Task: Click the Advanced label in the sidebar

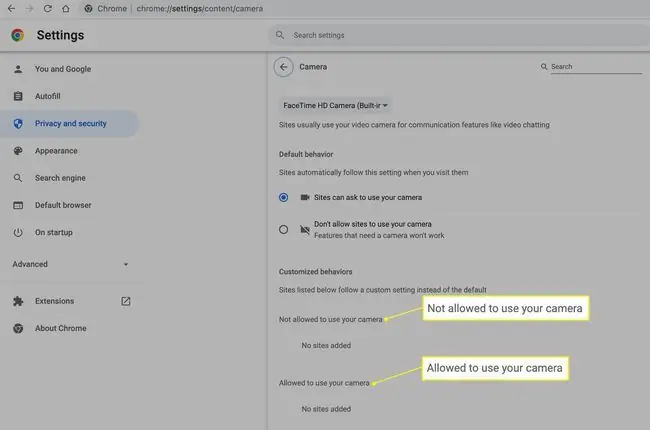Action: tap(30, 265)
